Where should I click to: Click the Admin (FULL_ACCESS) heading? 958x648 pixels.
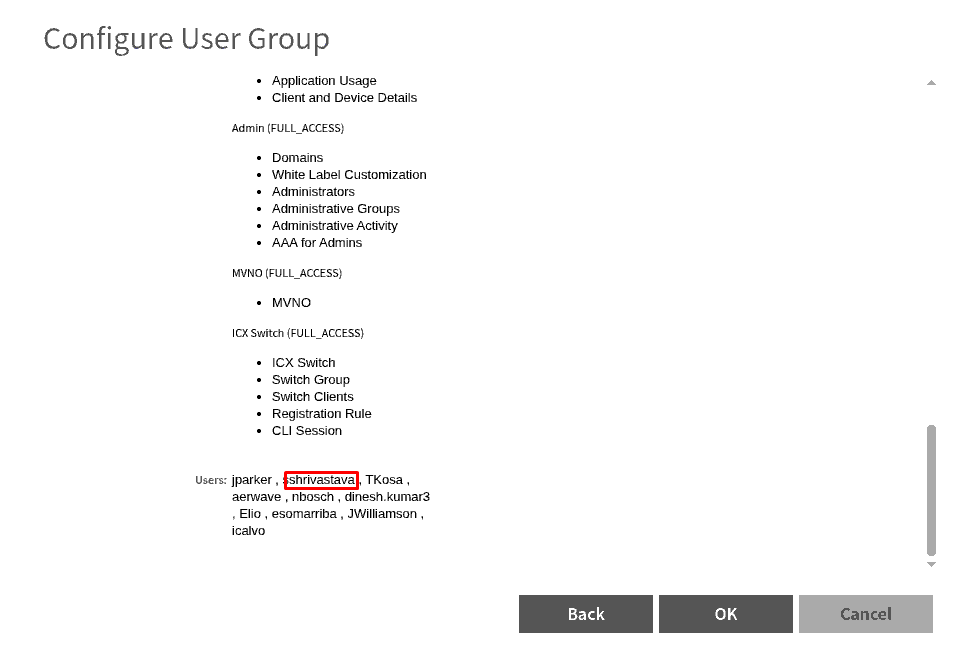(287, 128)
